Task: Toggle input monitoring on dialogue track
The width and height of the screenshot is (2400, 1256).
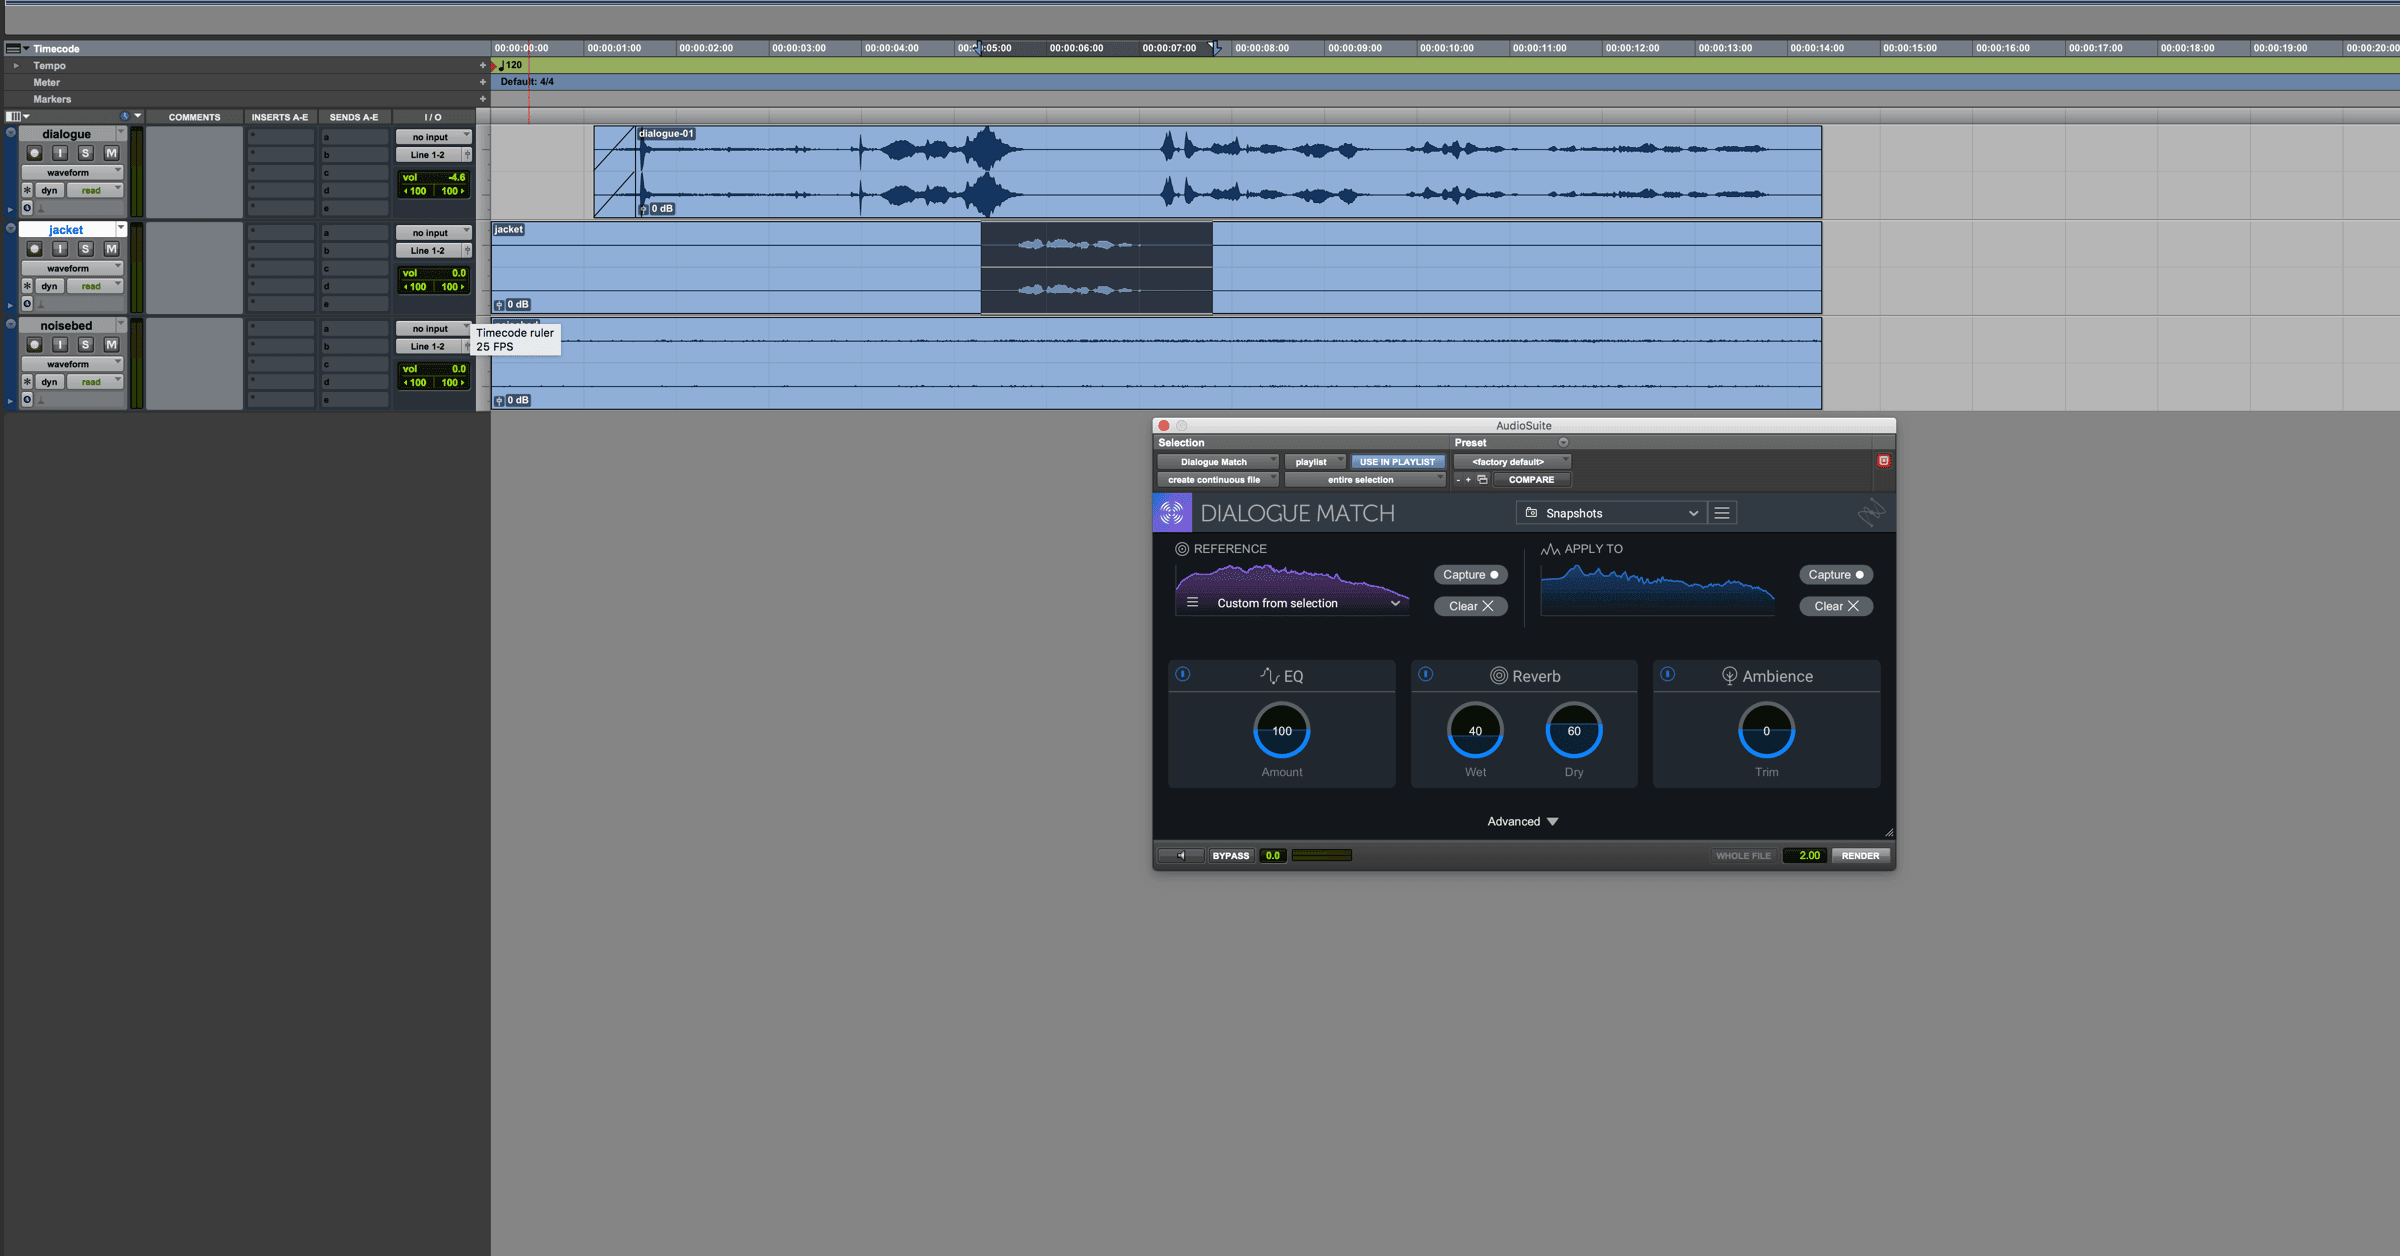Action: 60,153
